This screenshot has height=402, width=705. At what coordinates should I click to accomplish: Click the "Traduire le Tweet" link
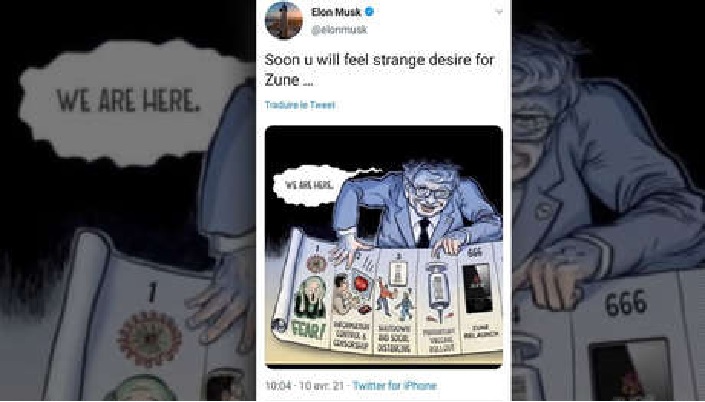(x=300, y=105)
